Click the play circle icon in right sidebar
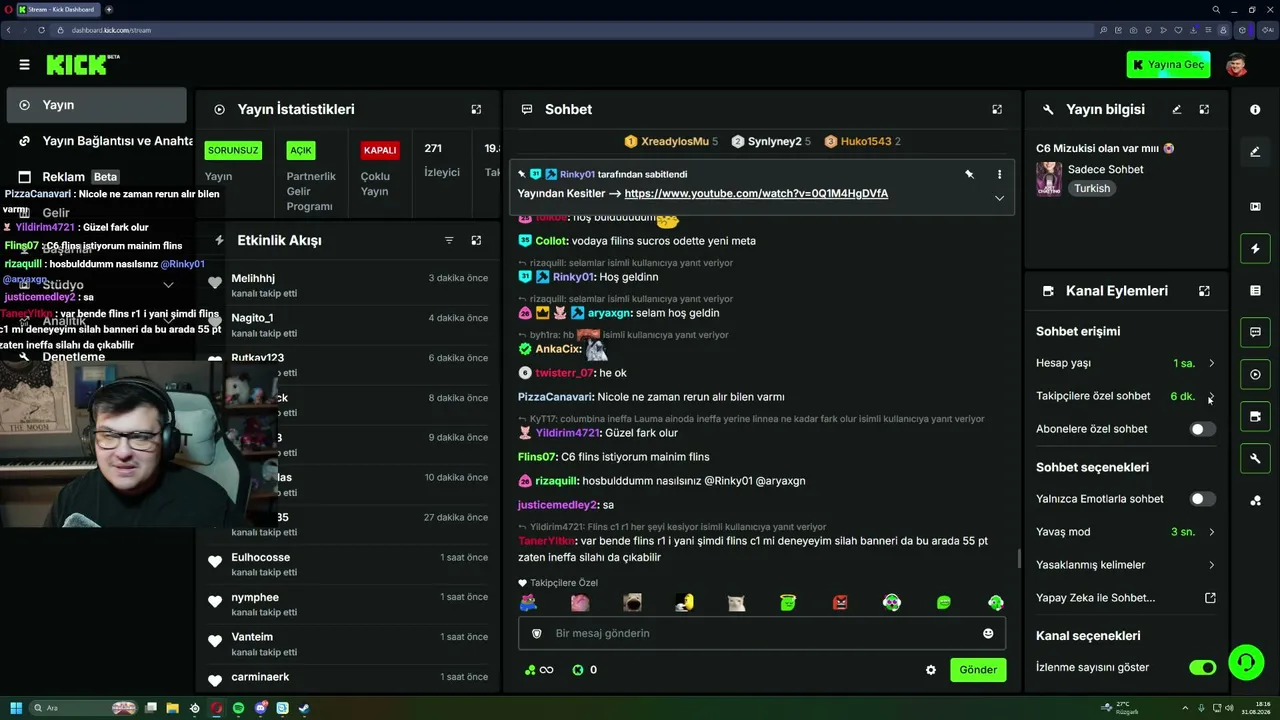 [x=1255, y=375]
